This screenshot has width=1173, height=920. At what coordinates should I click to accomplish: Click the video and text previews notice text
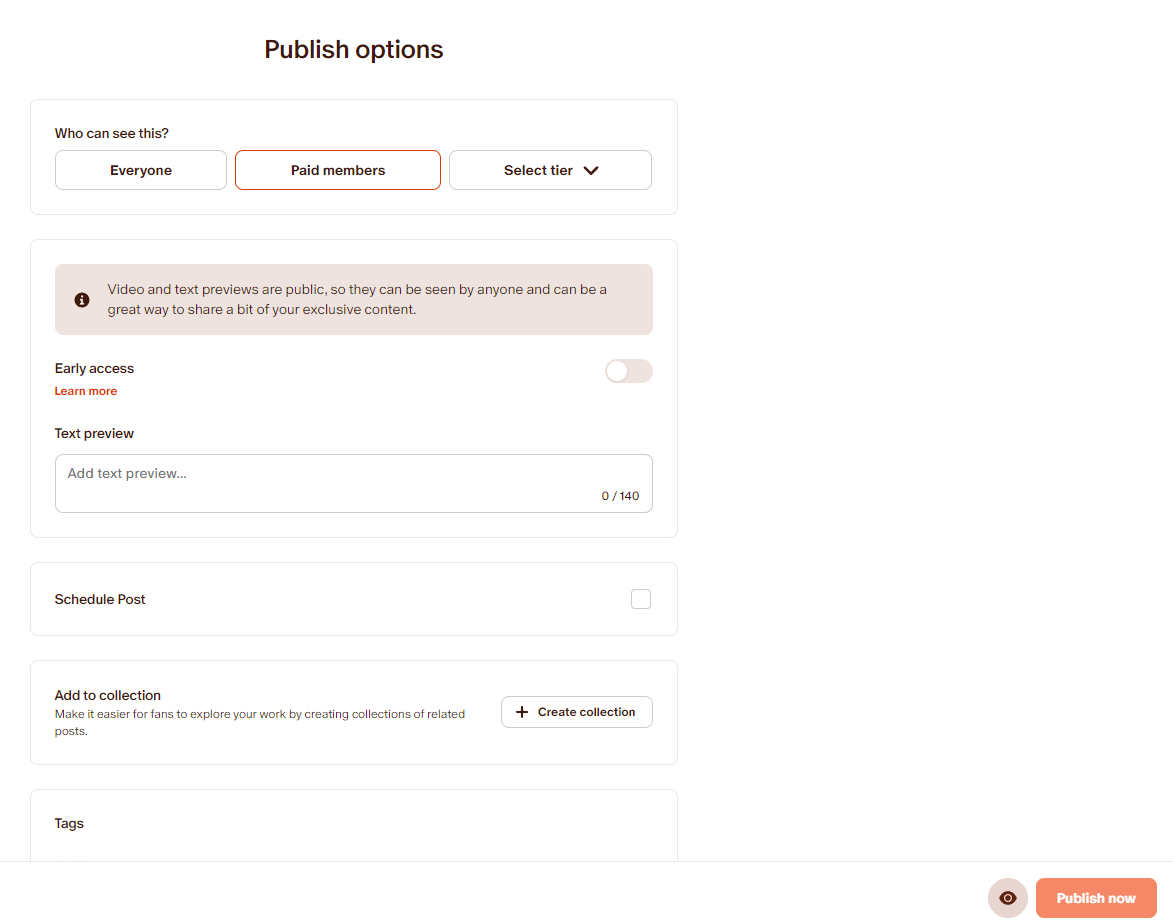pos(357,299)
